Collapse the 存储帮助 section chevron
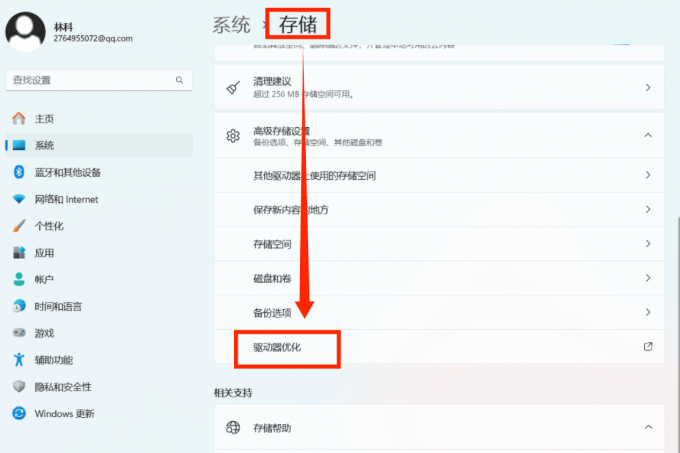 648,427
